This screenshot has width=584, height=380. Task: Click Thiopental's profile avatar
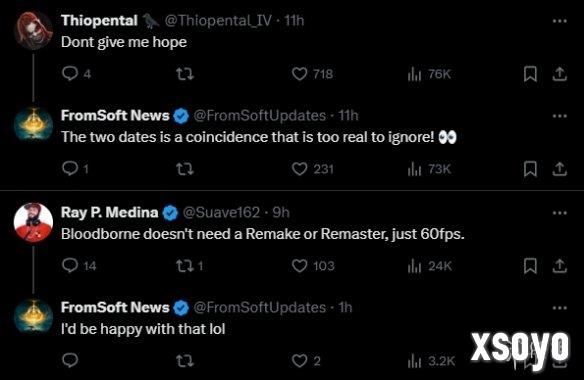(33, 31)
